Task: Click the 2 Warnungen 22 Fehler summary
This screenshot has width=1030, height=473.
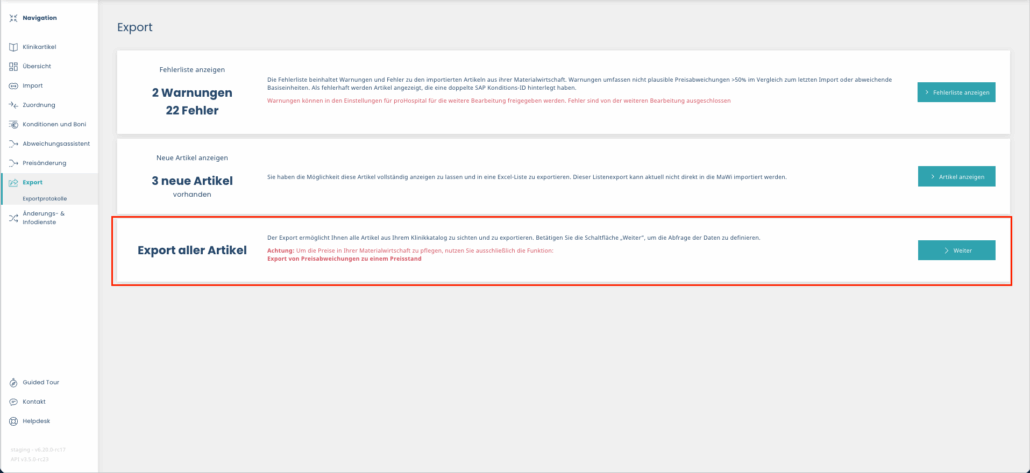Action: pos(191,101)
